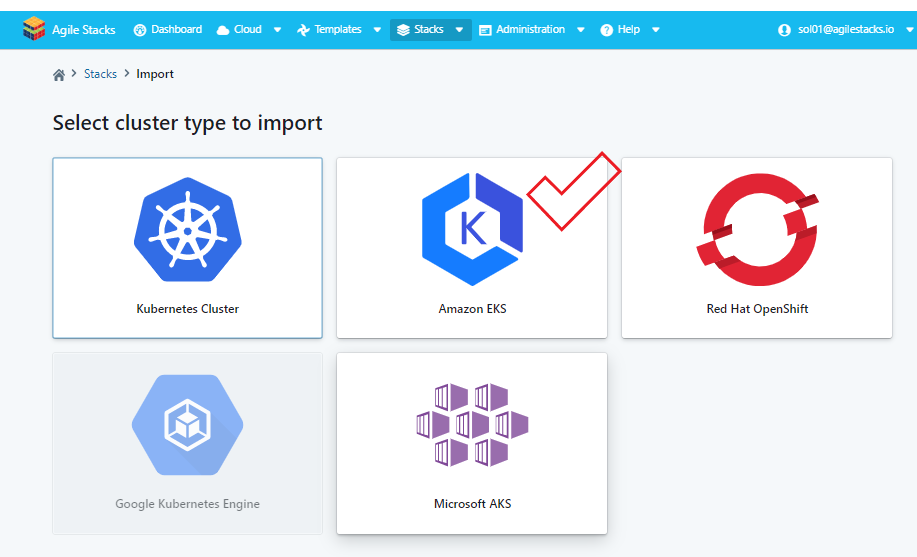Click the Red Hat OpenShift logo
This screenshot has height=557, width=917.
click(x=757, y=229)
